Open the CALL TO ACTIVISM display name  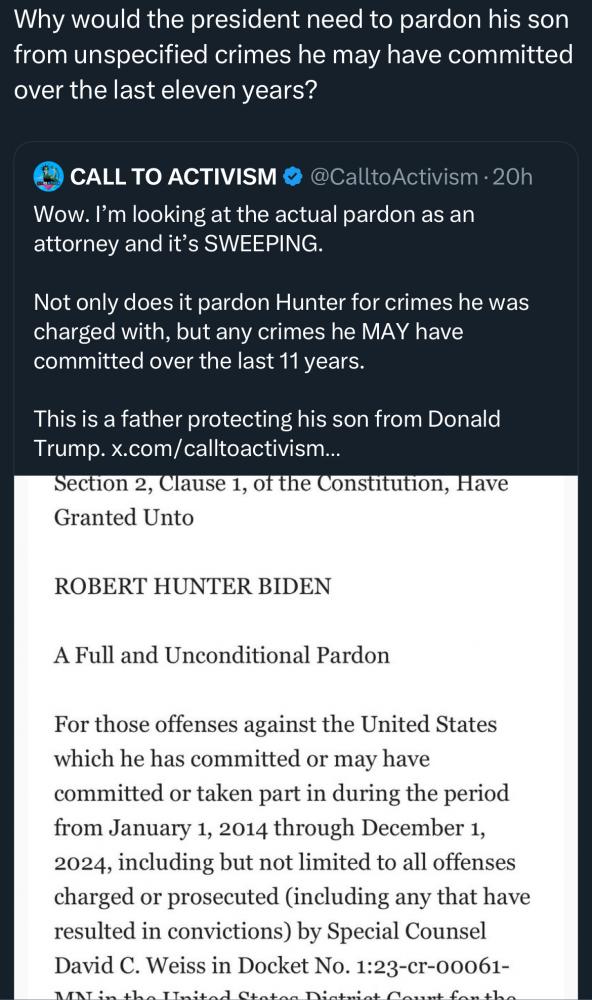[x=174, y=177]
